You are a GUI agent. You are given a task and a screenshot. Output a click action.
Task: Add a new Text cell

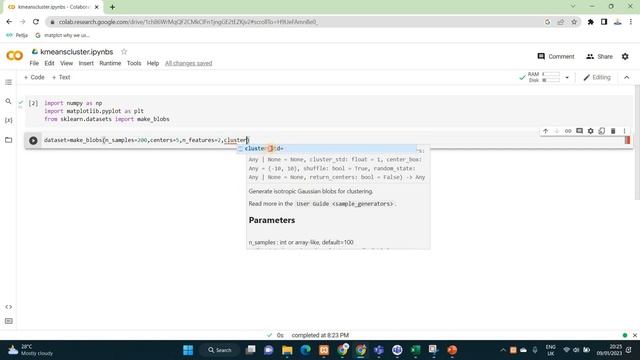point(61,78)
